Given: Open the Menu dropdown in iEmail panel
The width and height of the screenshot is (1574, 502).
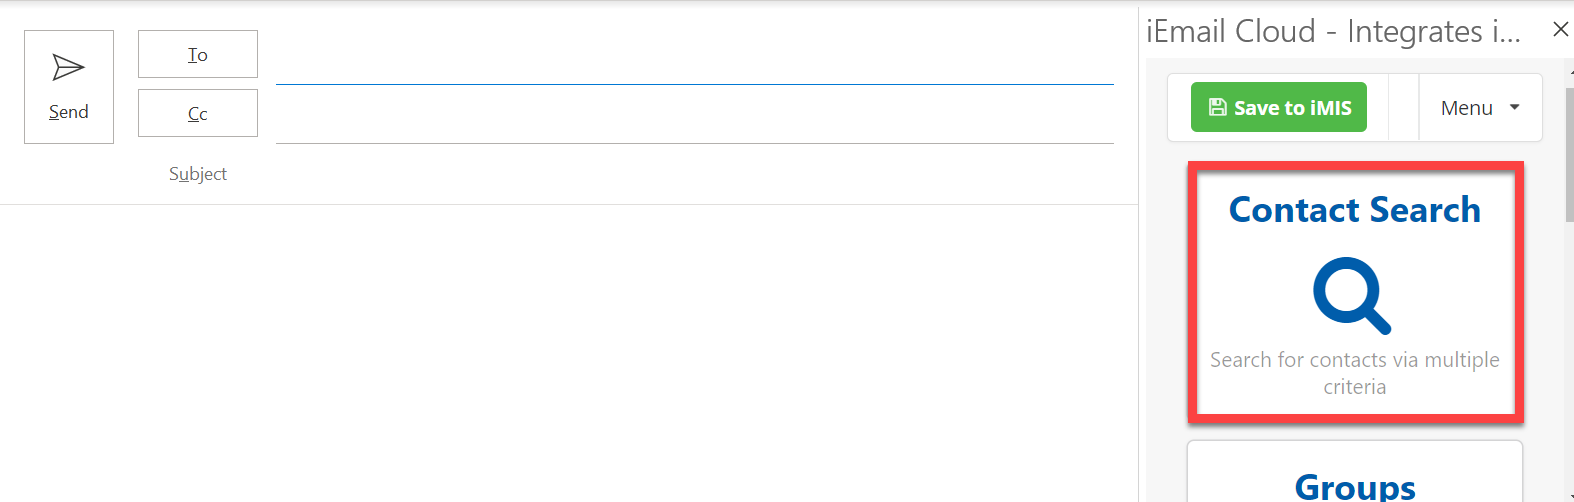Looking at the screenshot, I should click(x=1480, y=108).
